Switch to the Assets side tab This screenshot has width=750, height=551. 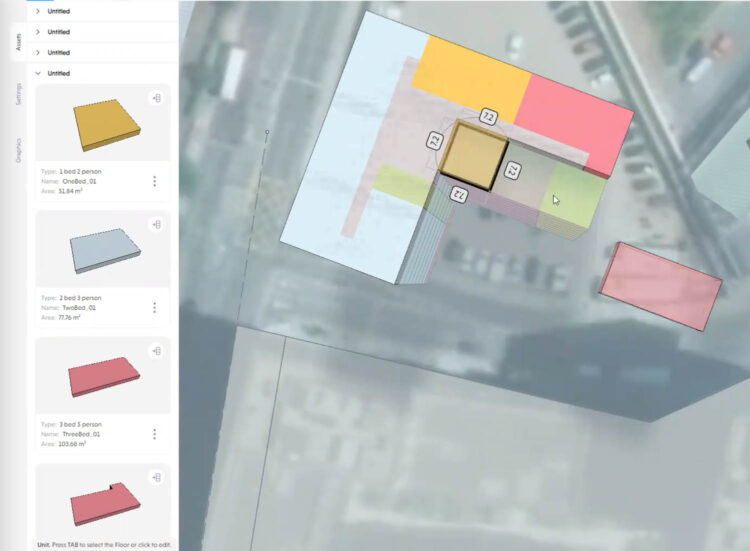click(19, 42)
